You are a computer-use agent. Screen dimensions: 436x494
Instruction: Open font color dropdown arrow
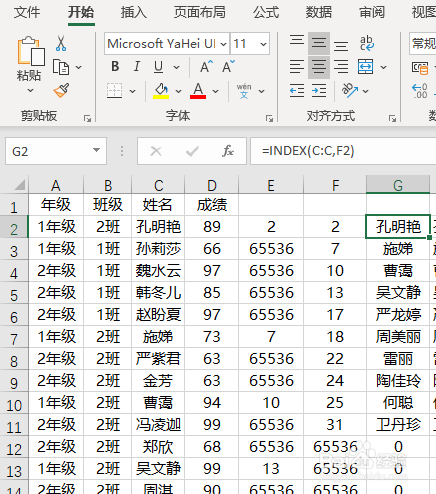click(x=216, y=91)
